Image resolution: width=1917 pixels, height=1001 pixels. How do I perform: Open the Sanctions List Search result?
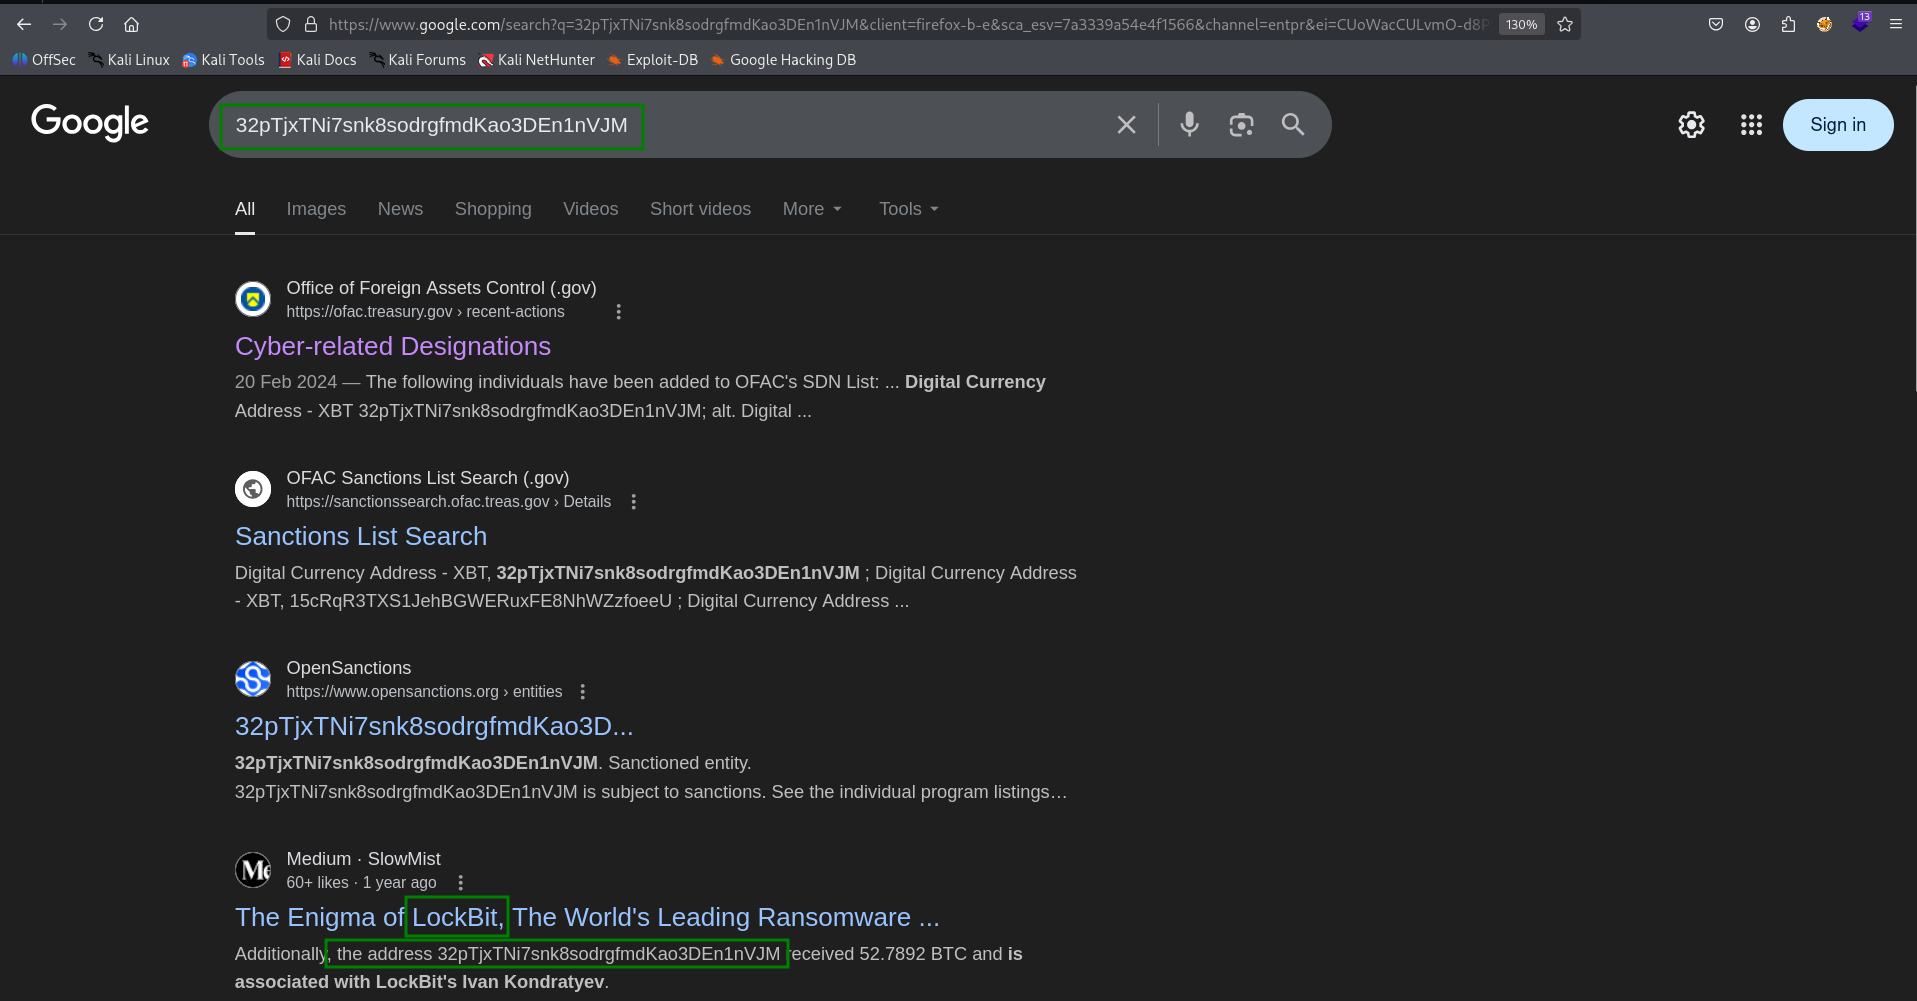[360, 536]
